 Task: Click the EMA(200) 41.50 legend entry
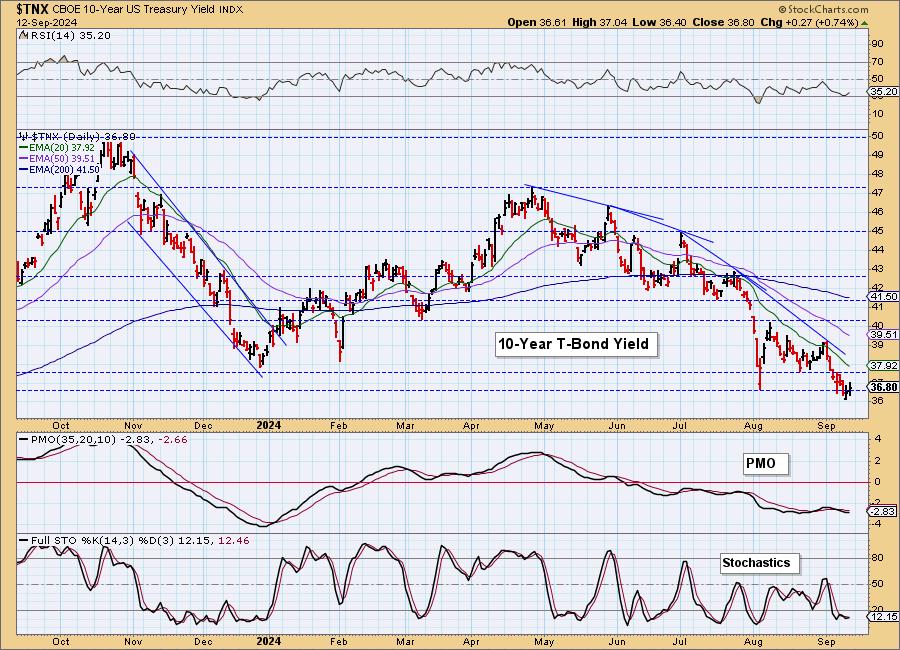(59, 169)
